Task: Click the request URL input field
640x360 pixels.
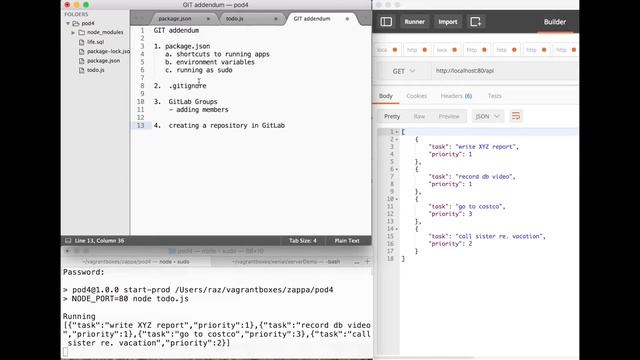Action: pos(504,71)
